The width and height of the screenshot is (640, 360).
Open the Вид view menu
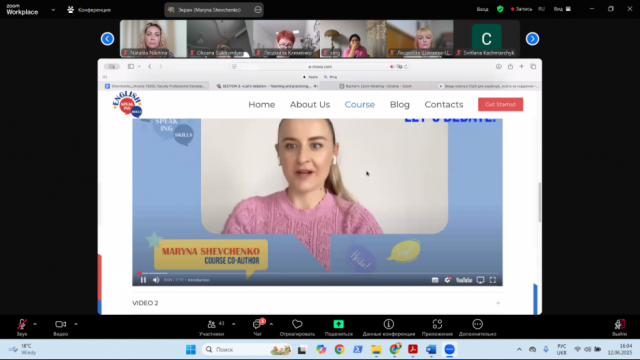[562, 9]
